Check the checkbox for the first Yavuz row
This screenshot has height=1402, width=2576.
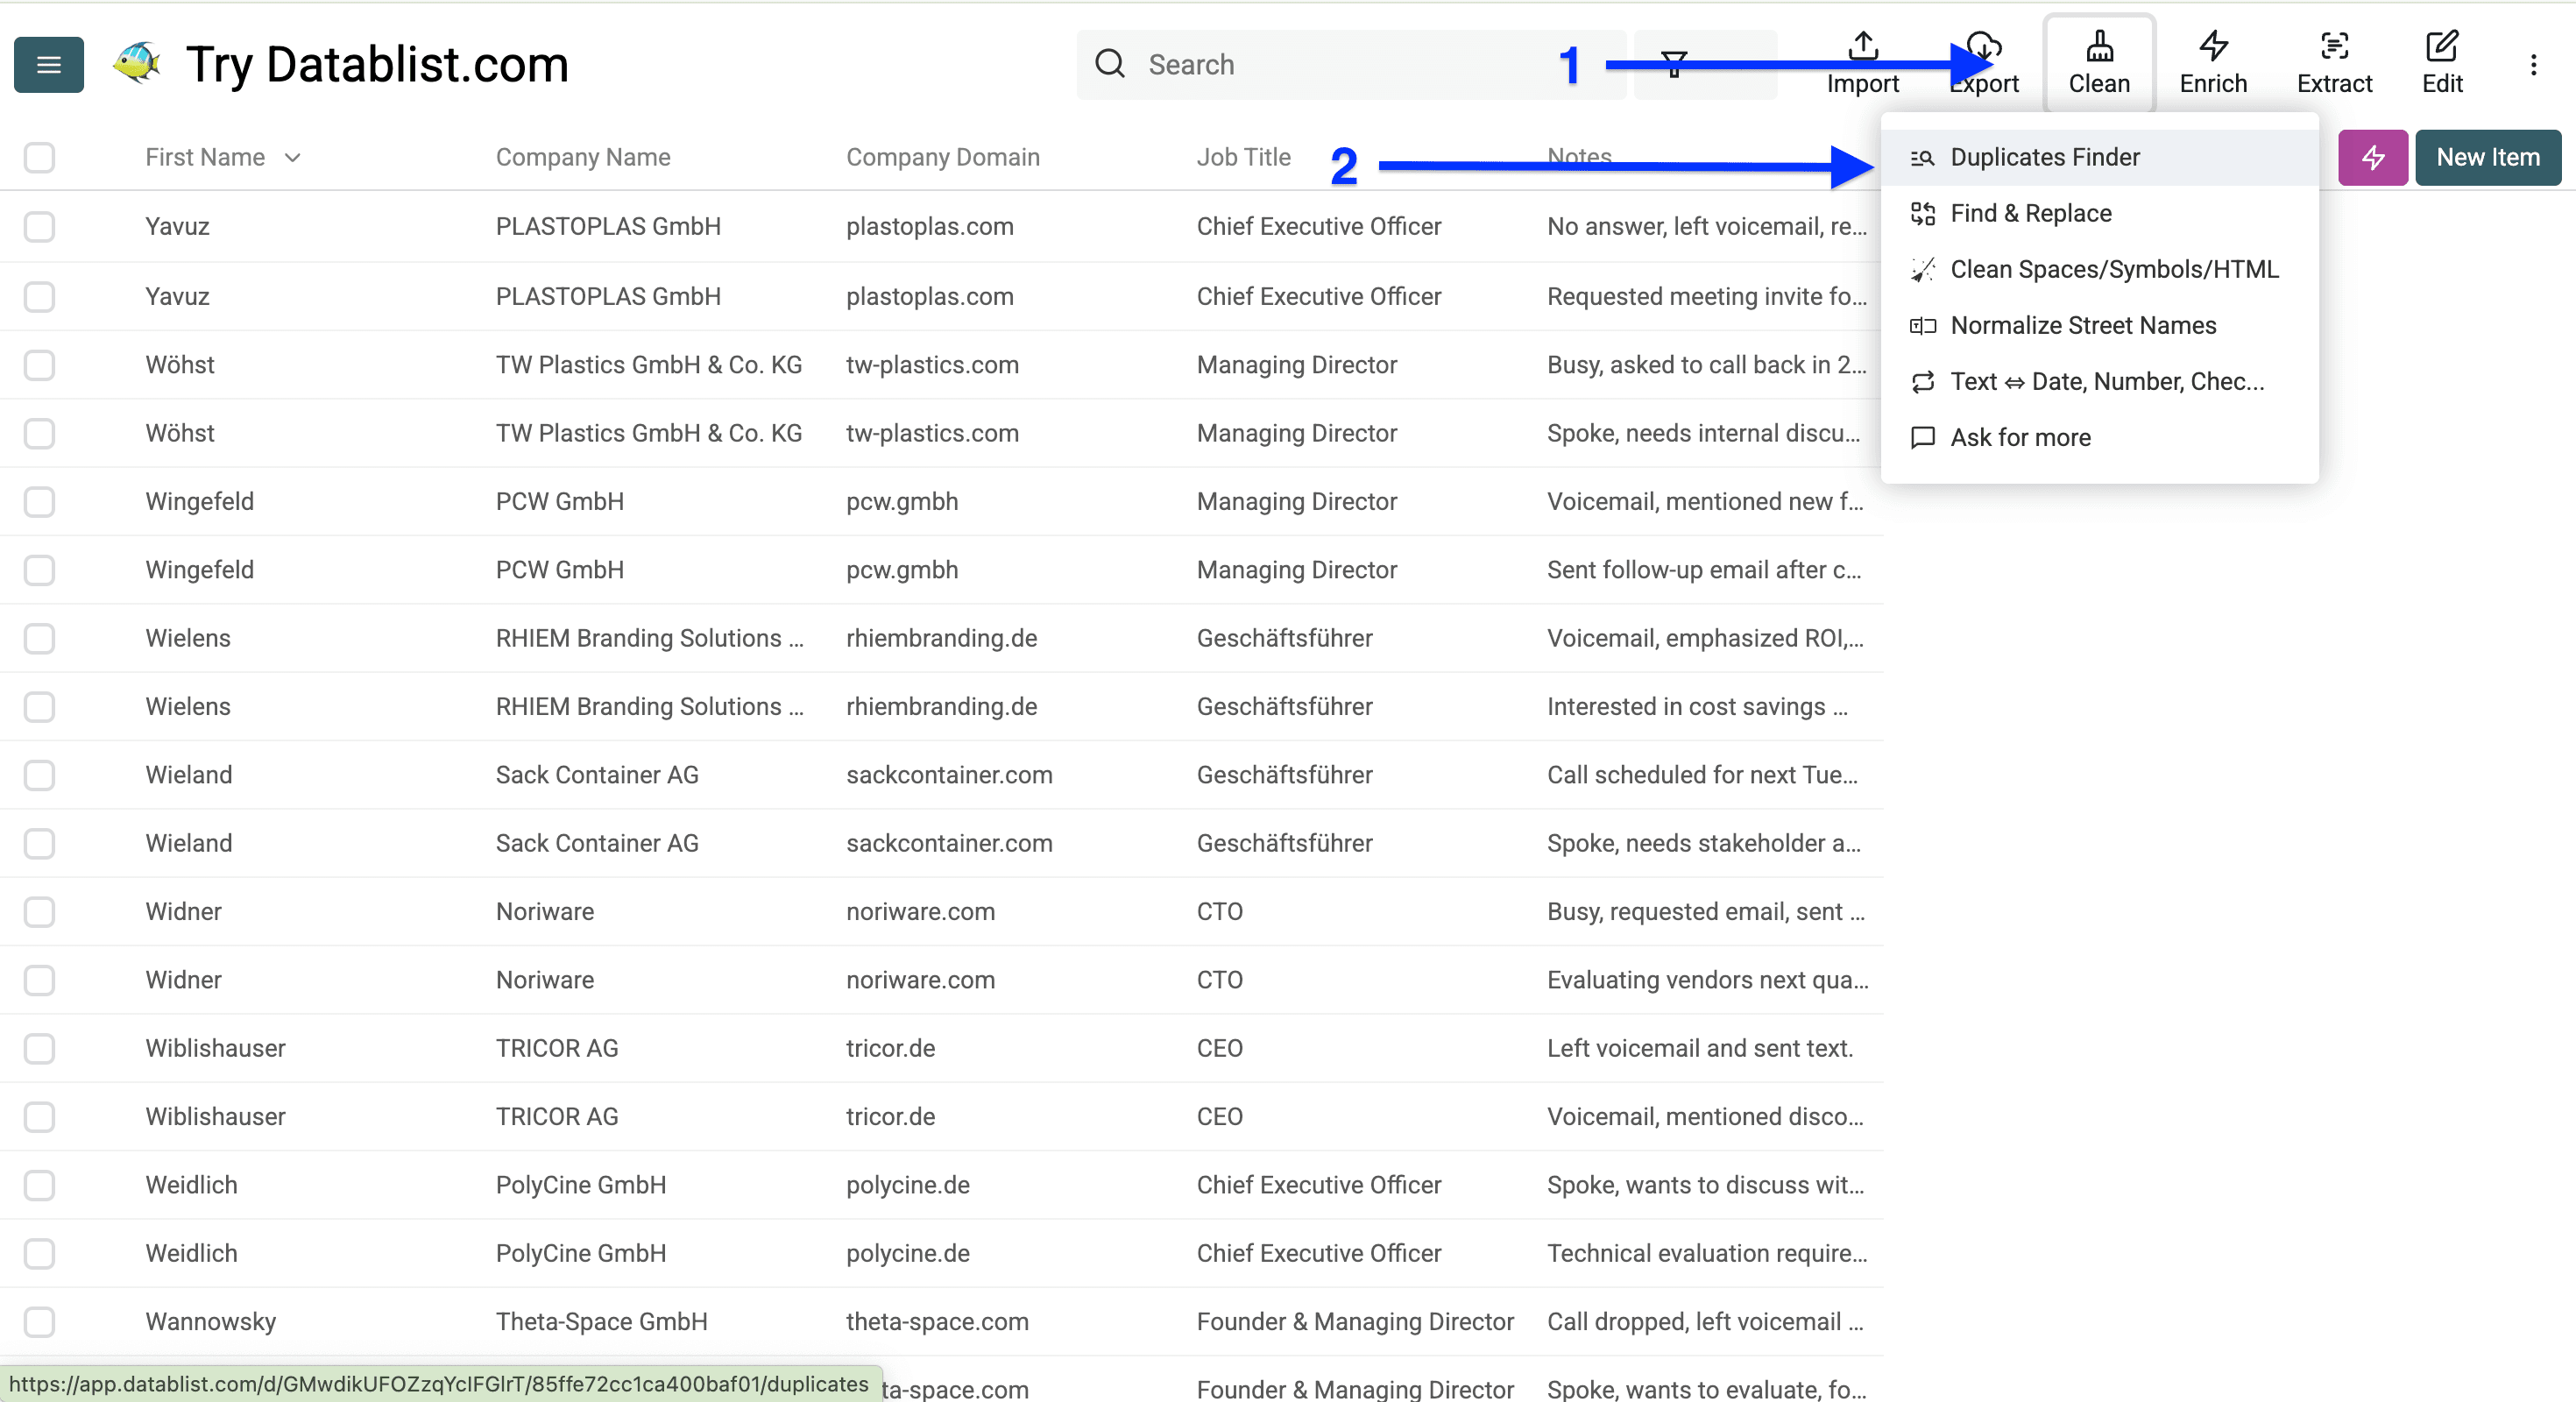tap(39, 227)
